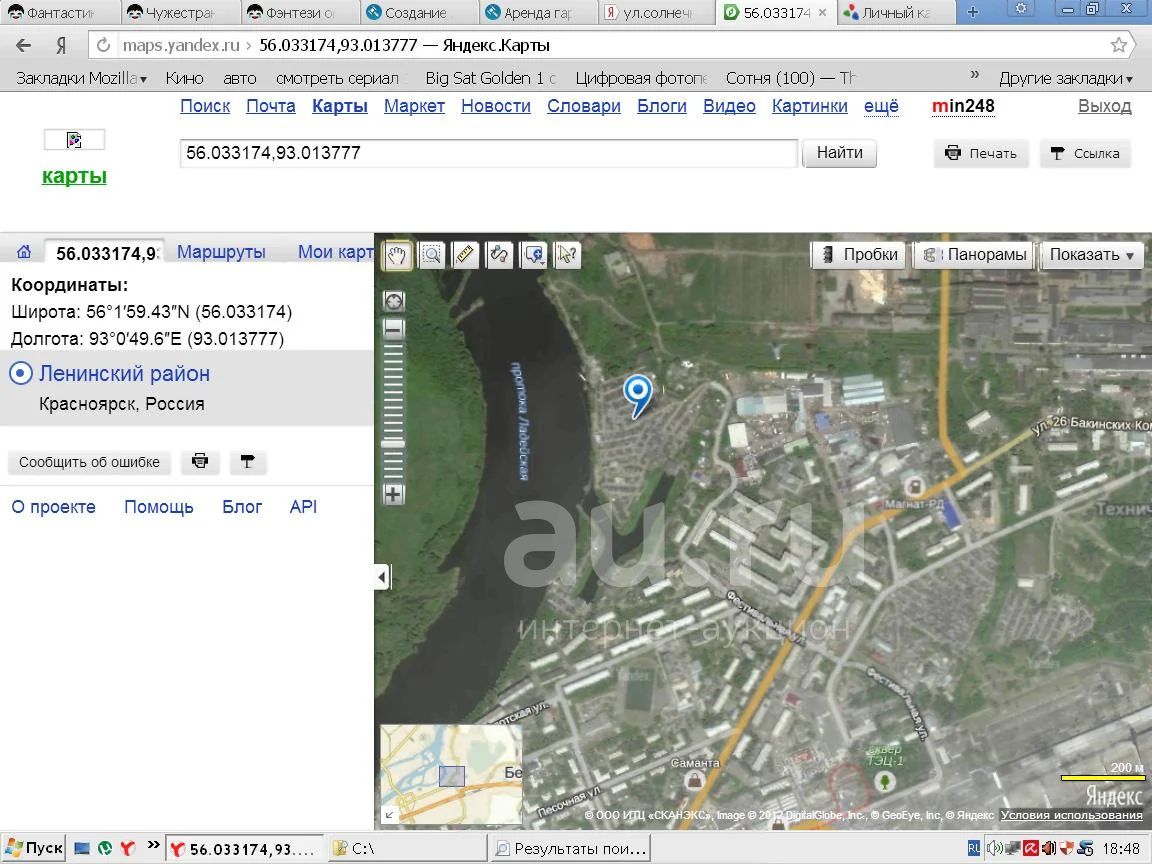Viewport: 1152px width, 864px height.
Task: Collapse the overview minimap with its corner arrow
Action: pos(389,815)
